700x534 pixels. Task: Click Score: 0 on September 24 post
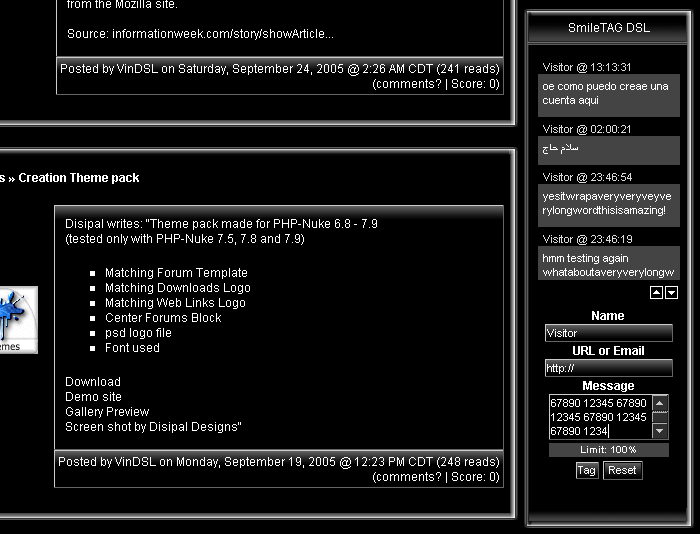click(475, 84)
